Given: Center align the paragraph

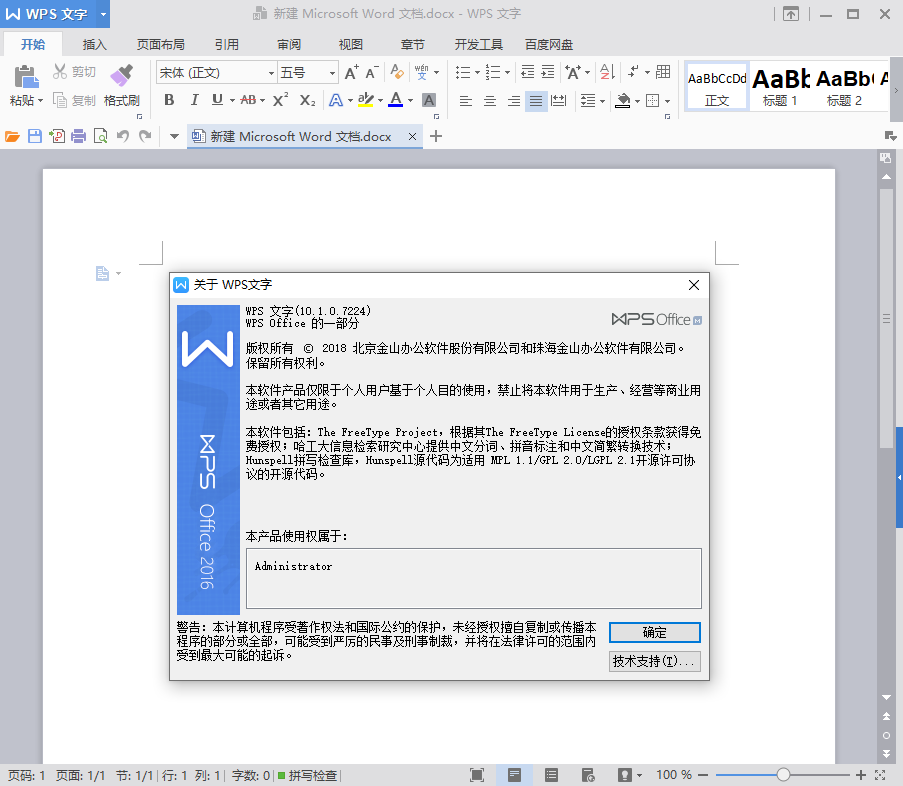Looking at the screenshot, I should pos(490,101).
